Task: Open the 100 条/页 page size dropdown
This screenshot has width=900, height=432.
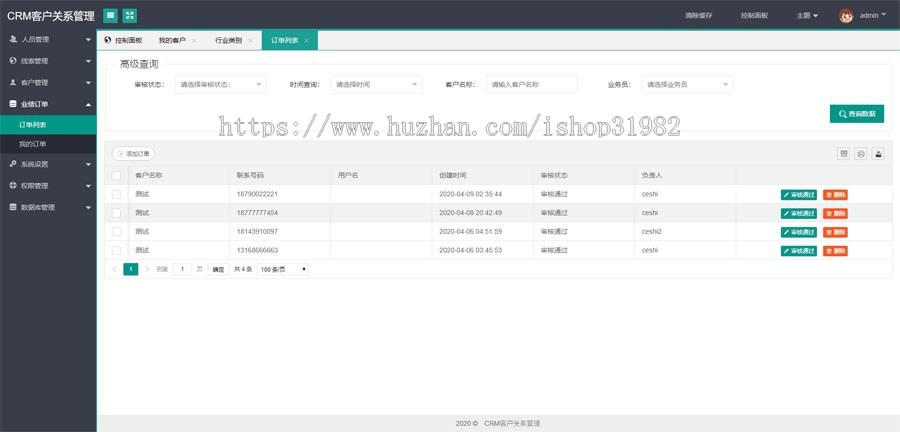Action: click(283, 269)
